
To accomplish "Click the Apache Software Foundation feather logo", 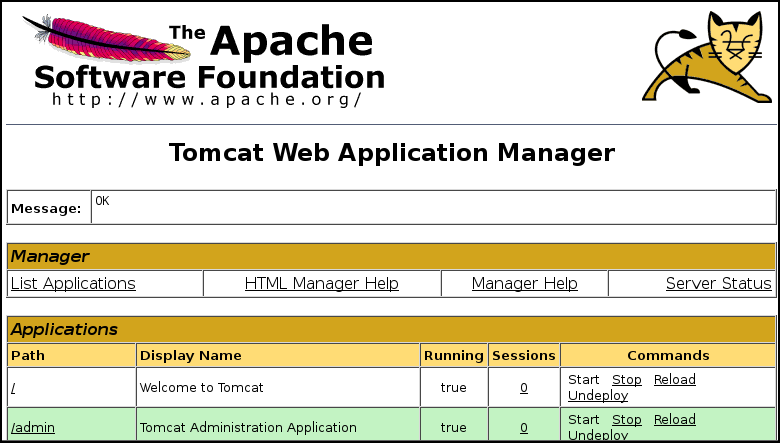I will point(204,60).
